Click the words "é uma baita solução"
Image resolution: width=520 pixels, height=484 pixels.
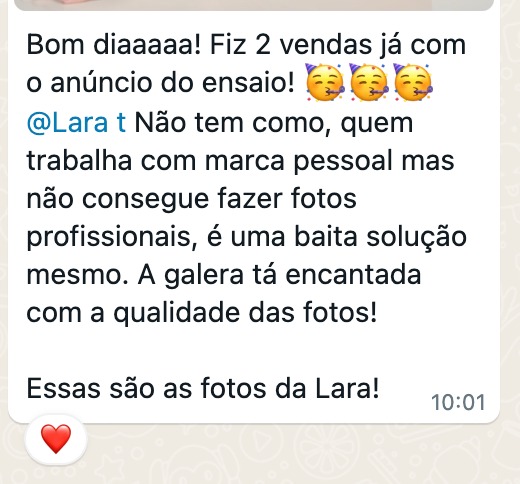coord(337,237)
